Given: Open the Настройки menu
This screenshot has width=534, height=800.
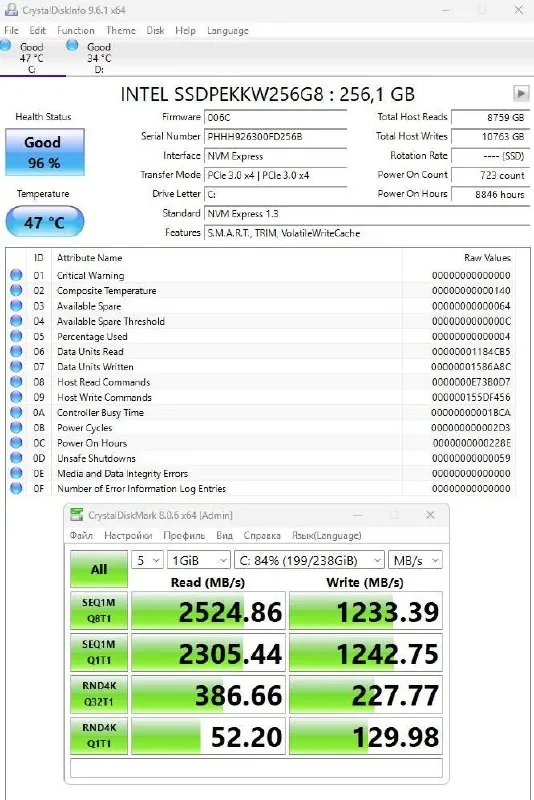Looking at the screenshot, I should coord(128,535).
